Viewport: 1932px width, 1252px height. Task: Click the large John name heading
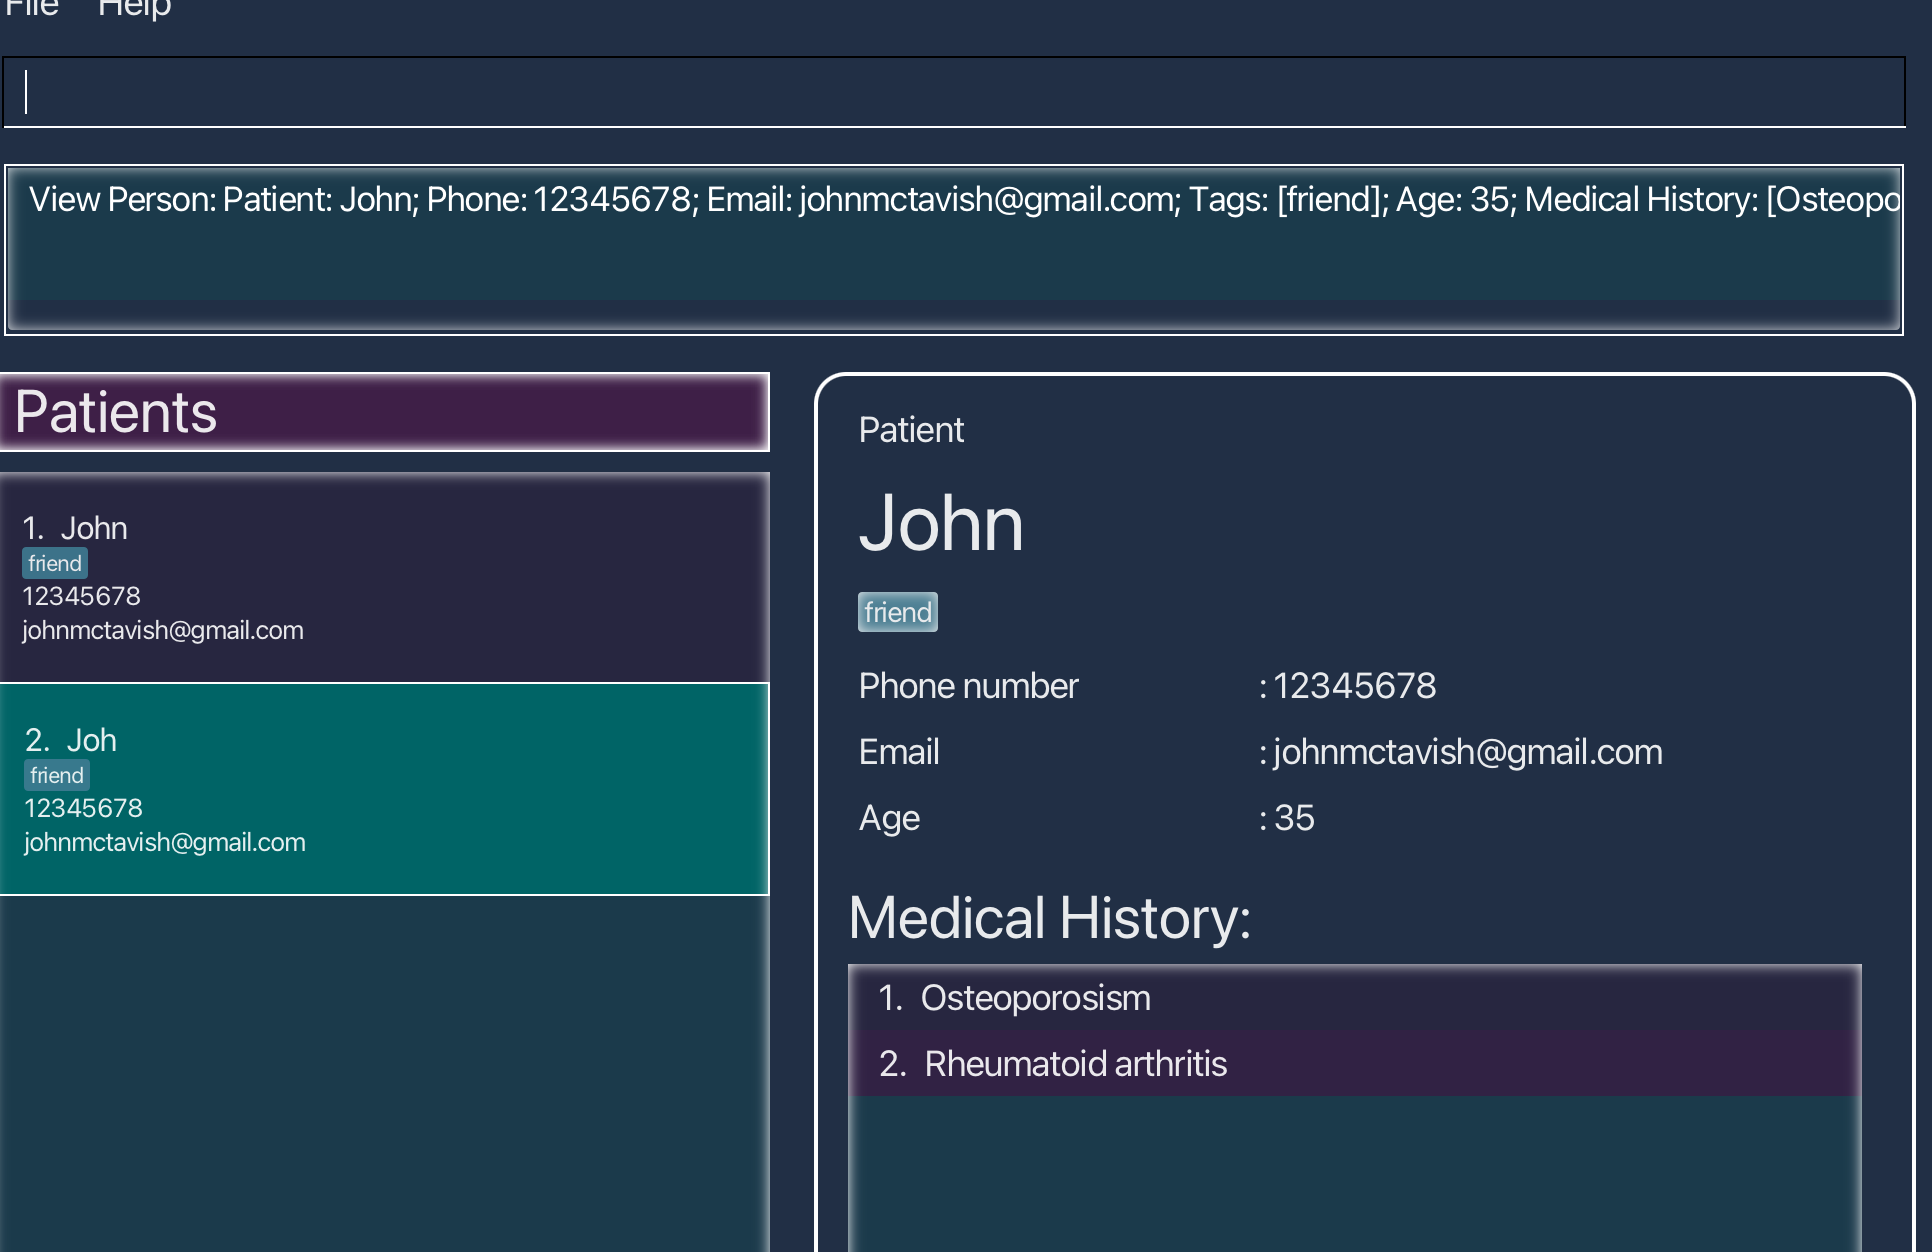pos(941,524)
